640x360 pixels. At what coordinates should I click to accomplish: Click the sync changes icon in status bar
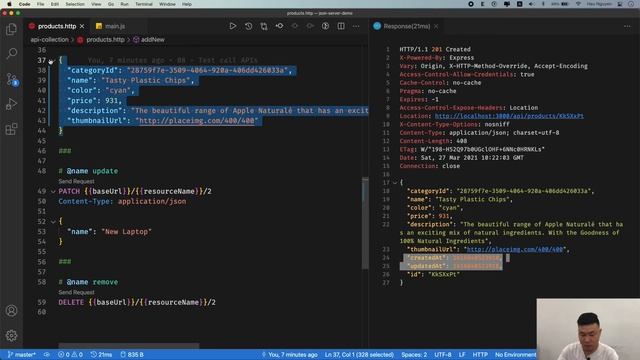[x=47, y=355]
